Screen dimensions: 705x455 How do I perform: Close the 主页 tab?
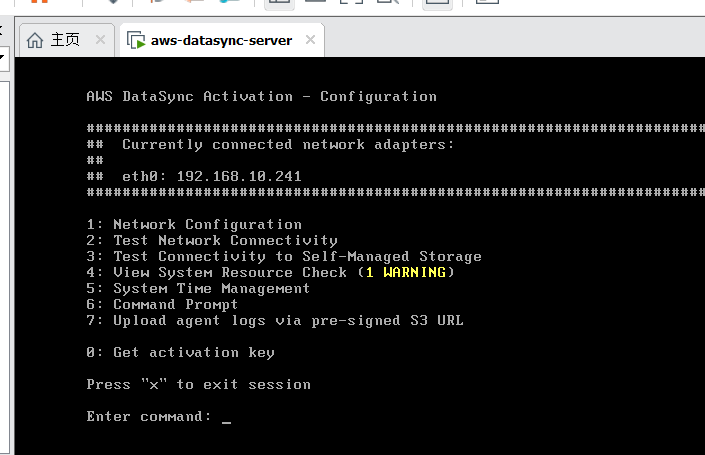(x=100, y=40)
